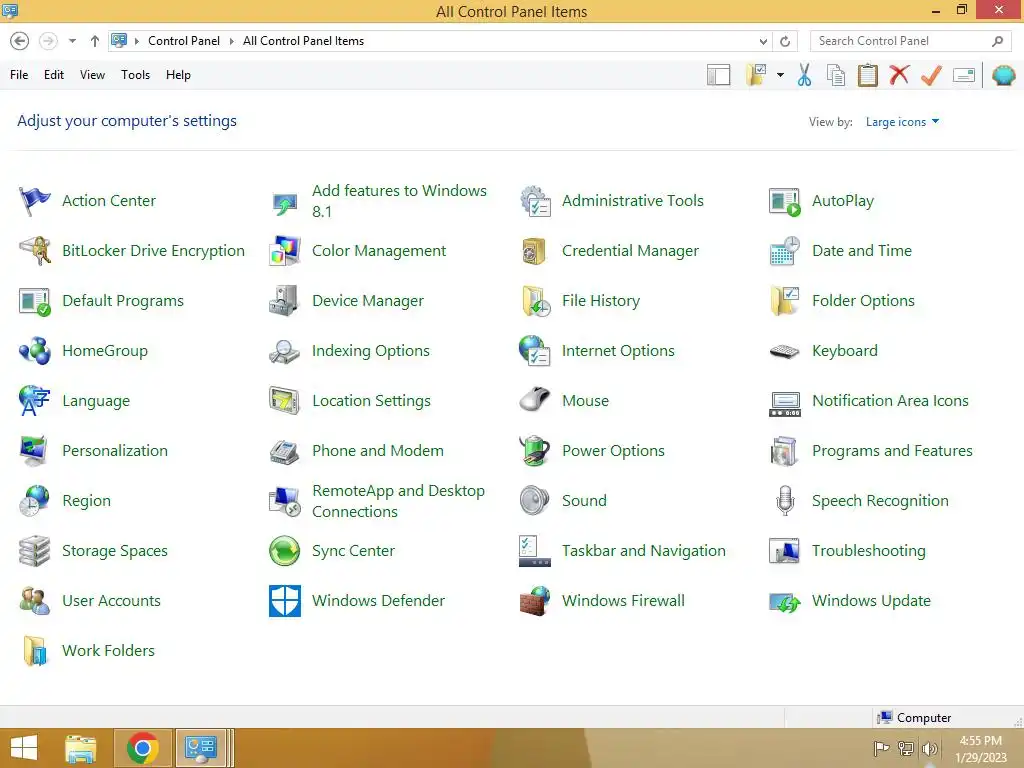Click the Search Control Panel field
The width and height of the screenshot is (1024, 768).
910,41
